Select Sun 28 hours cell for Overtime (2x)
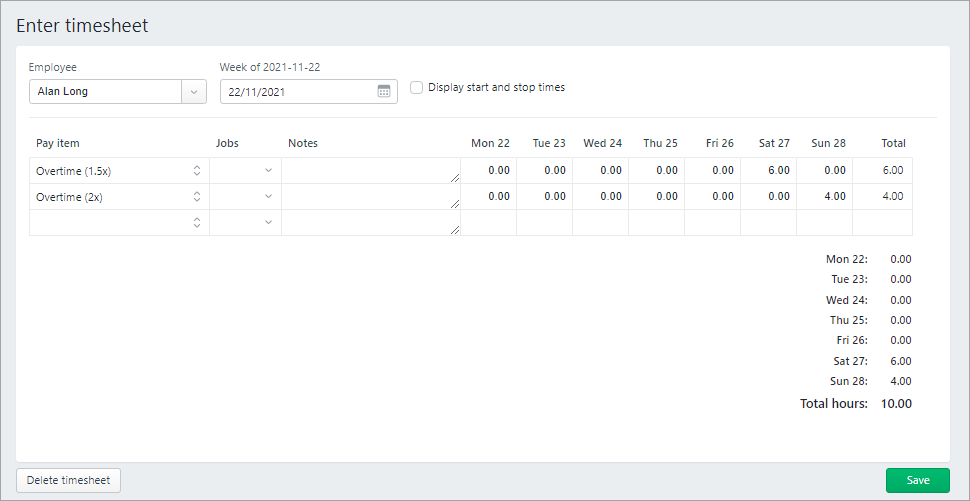Screen dimensions: 970x501 click(824, 197)
